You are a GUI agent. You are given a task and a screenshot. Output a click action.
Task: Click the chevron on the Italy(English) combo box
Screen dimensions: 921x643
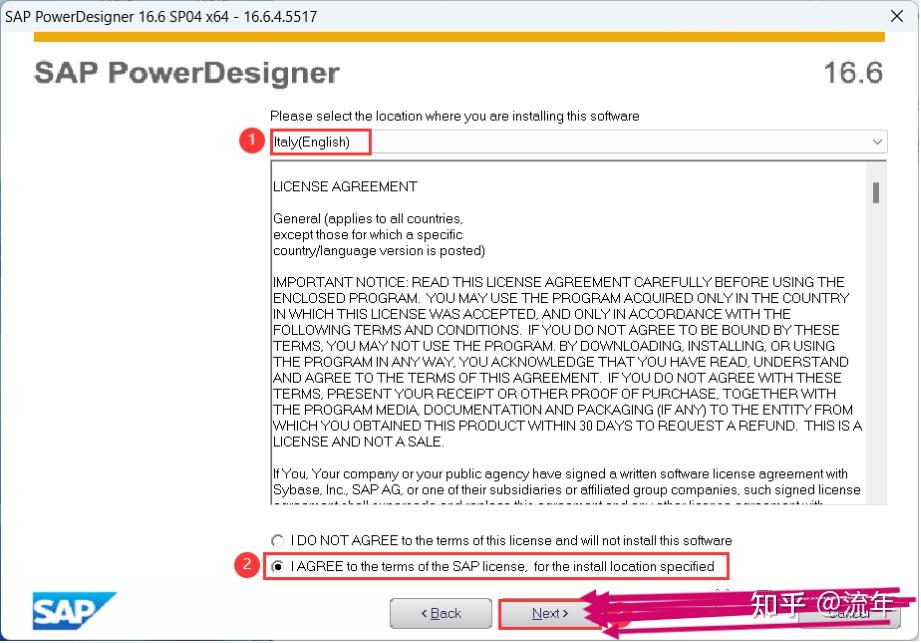coord(878,141)
